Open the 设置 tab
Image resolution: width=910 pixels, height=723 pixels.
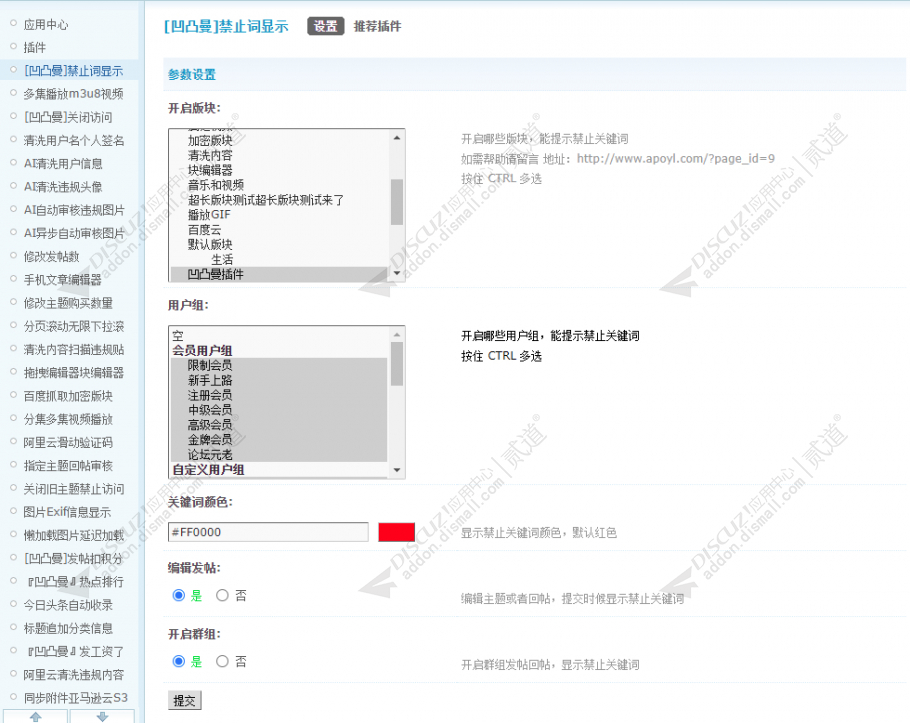(326, 26)
